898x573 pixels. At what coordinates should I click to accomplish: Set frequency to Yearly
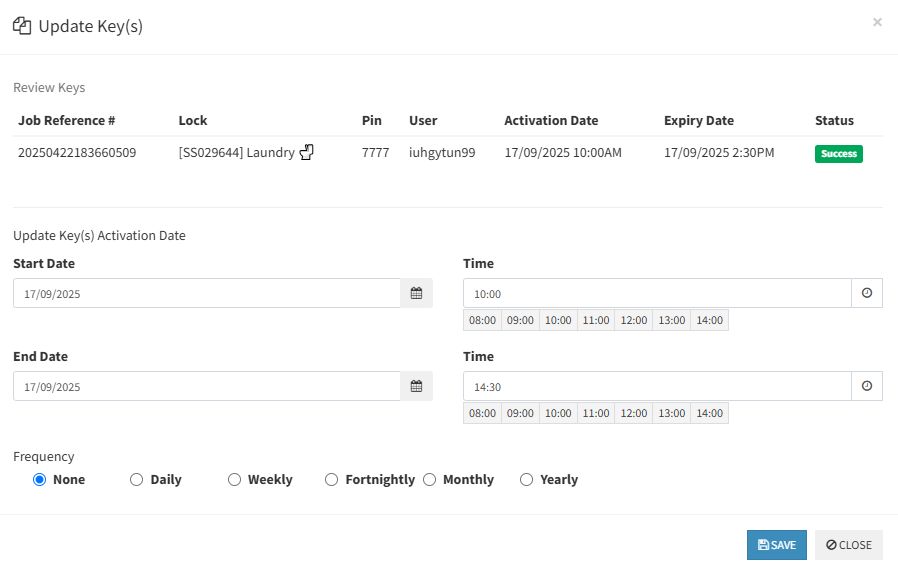click(x=527, y=480)
